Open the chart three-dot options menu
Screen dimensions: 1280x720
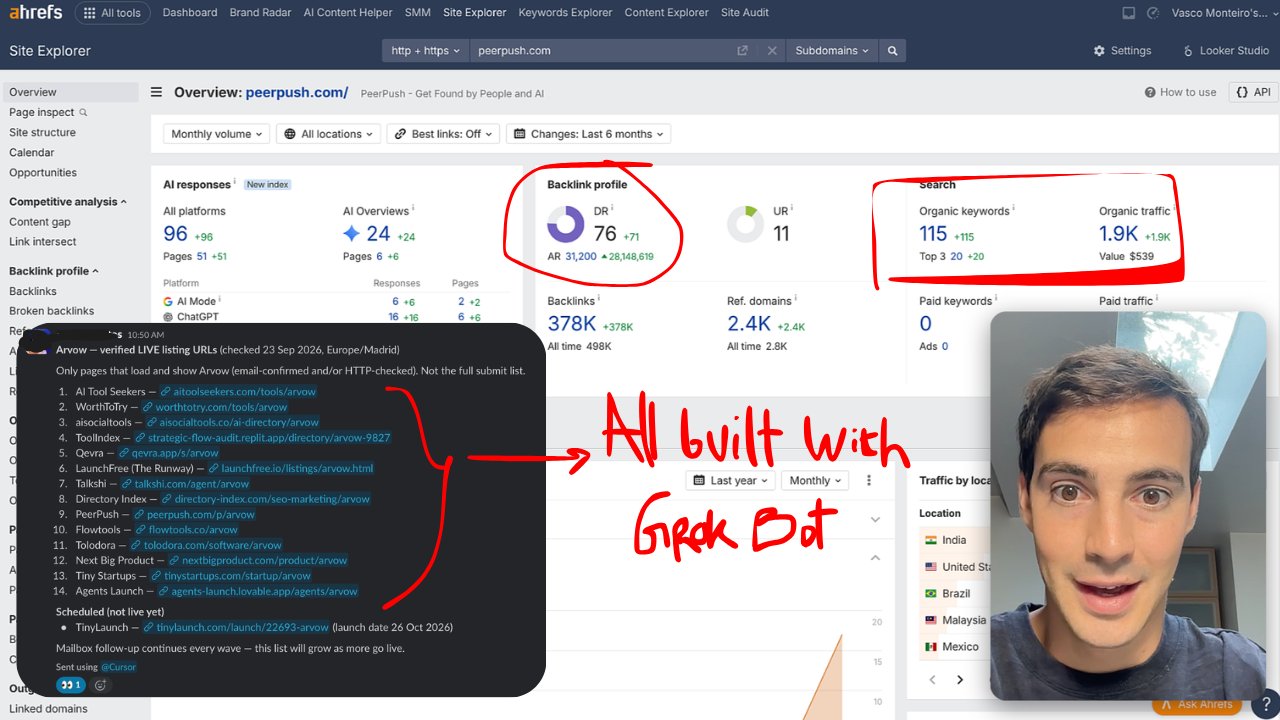[868, 481]
